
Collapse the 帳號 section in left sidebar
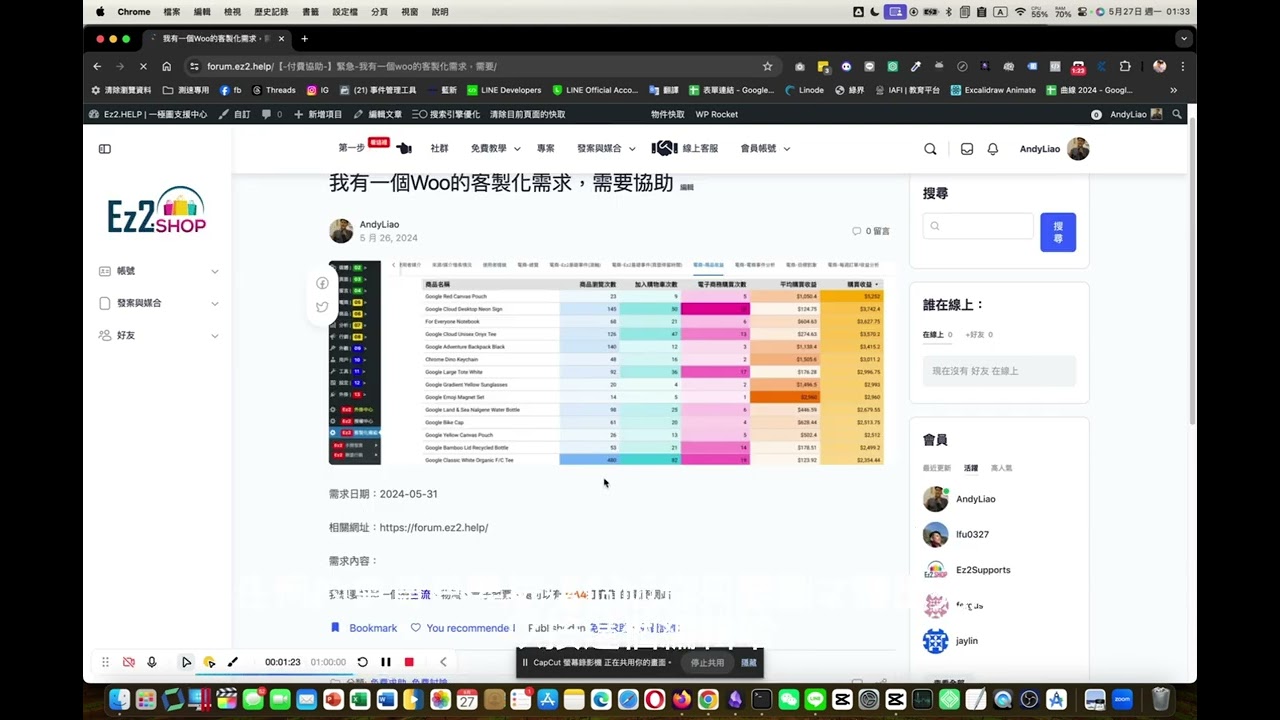tap(214, 270)
